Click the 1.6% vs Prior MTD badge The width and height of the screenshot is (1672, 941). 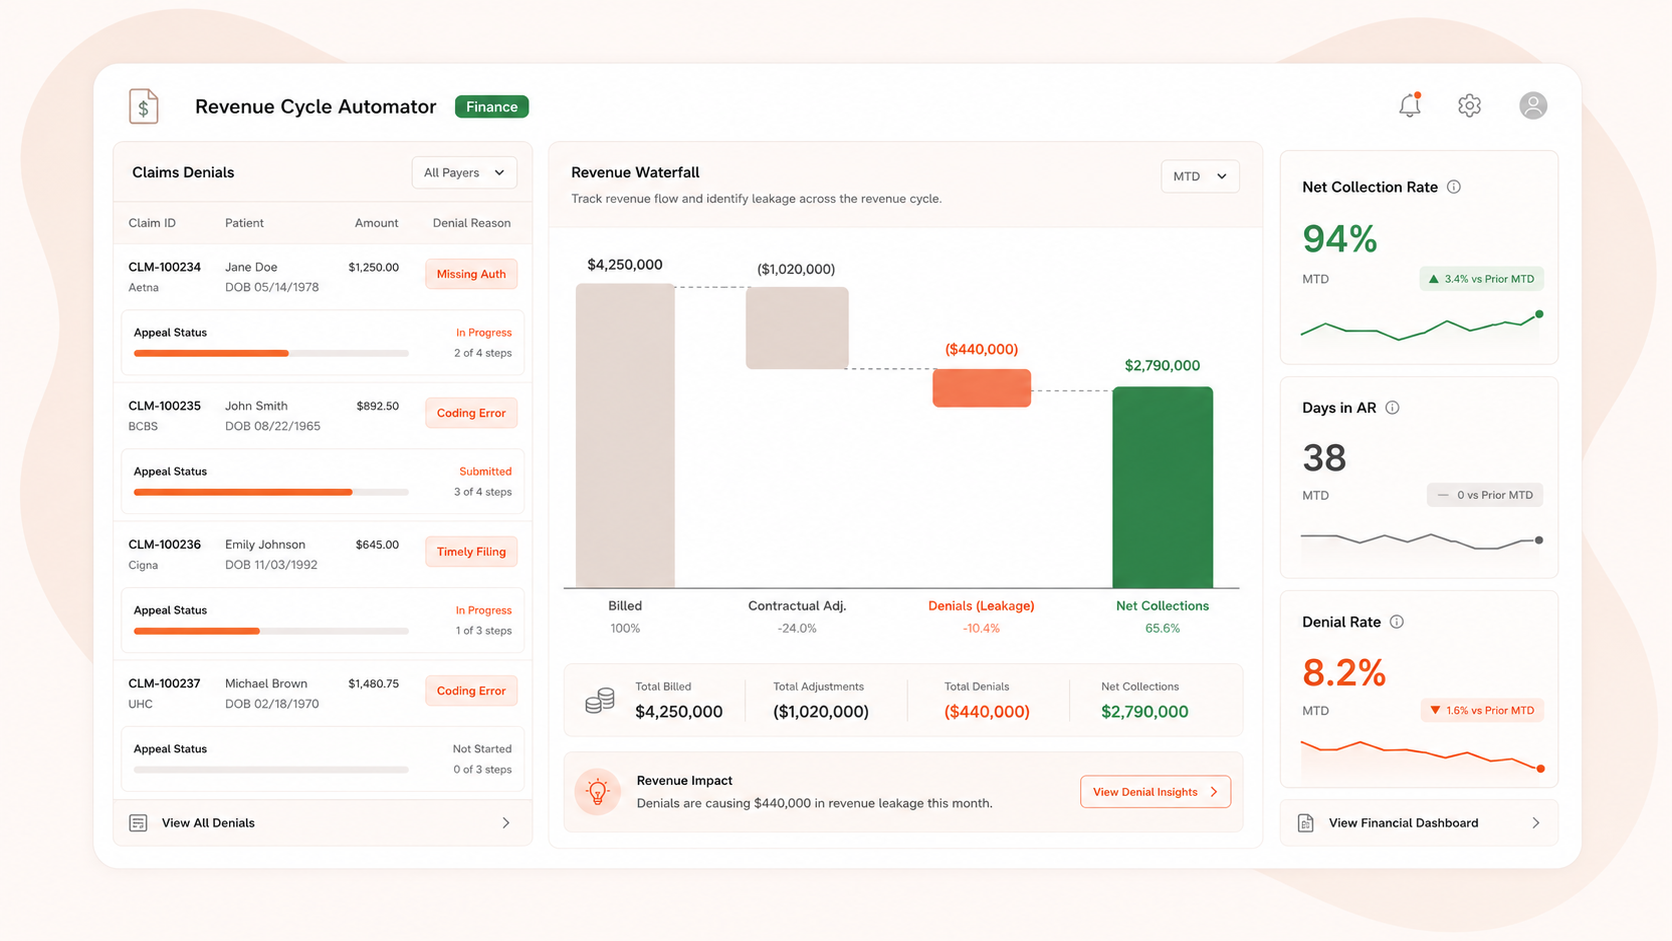pyautogui.click(x=1482, y=711)
